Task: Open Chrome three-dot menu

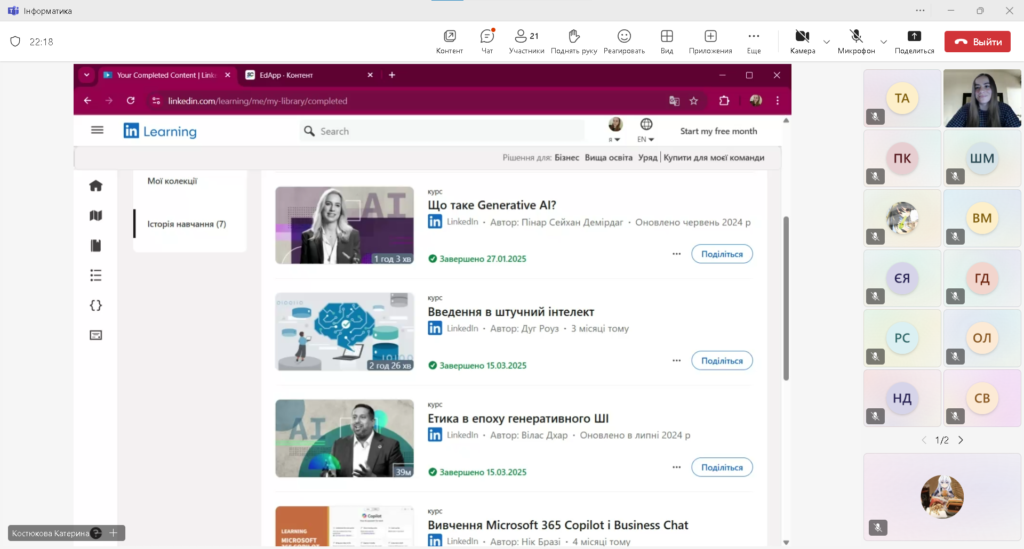Action: click(x=777, y=101)
